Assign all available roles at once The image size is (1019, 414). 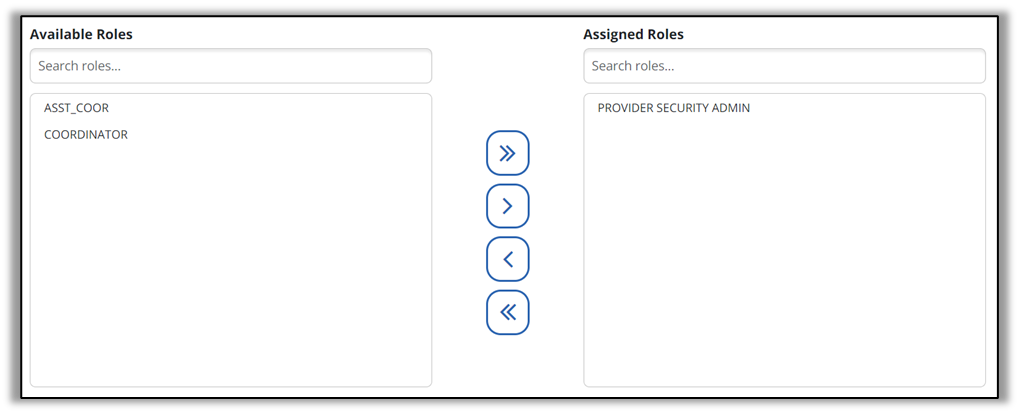pyautogui.click(x=507, y=153)
